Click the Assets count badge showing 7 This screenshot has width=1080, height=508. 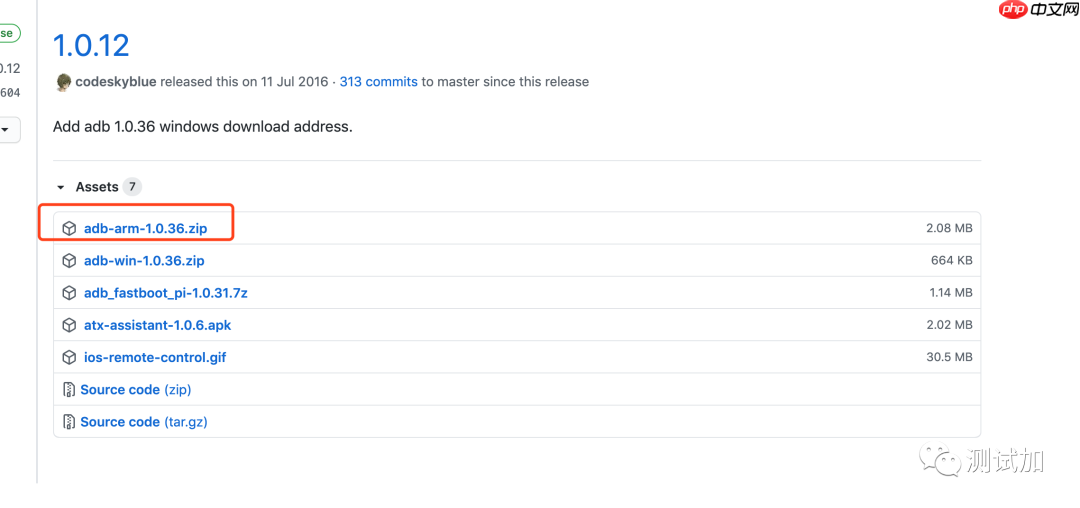132,187
